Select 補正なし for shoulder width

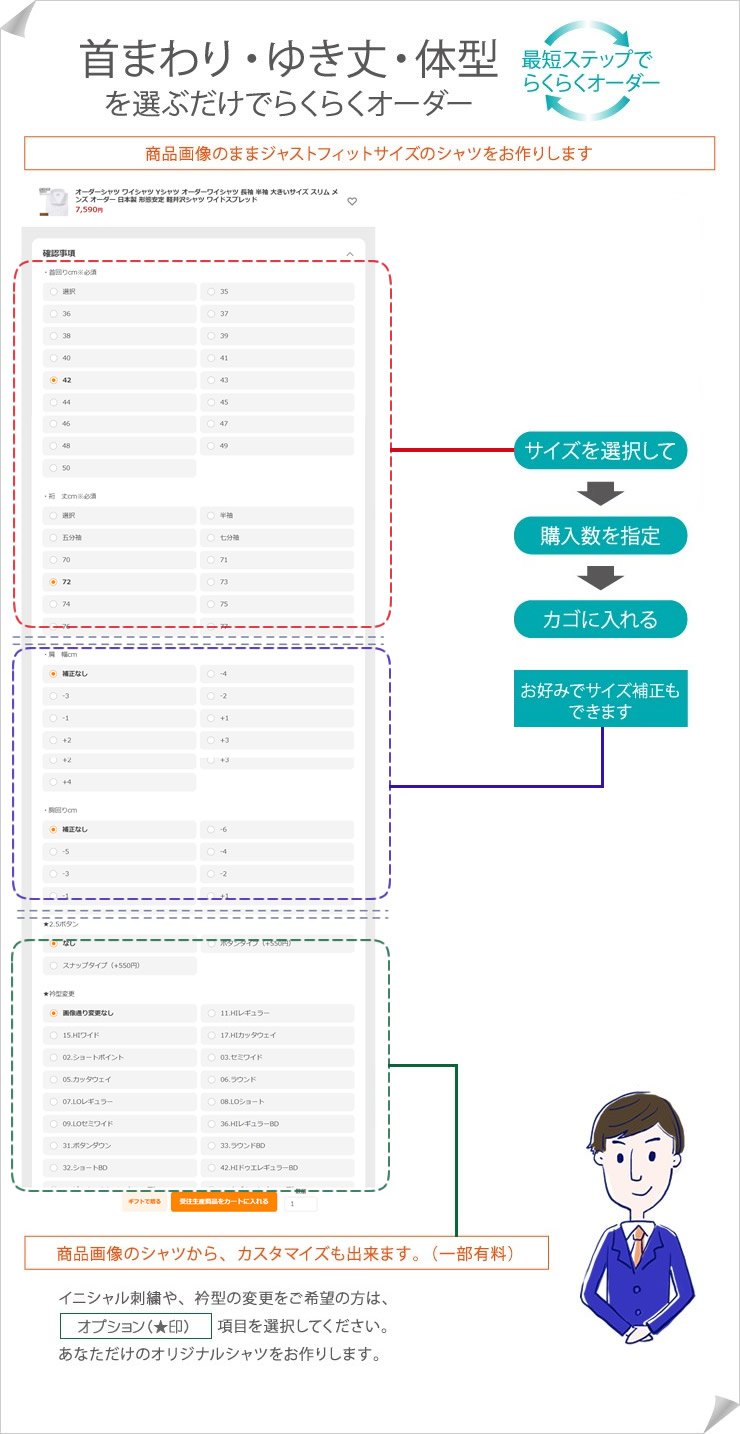120,674
